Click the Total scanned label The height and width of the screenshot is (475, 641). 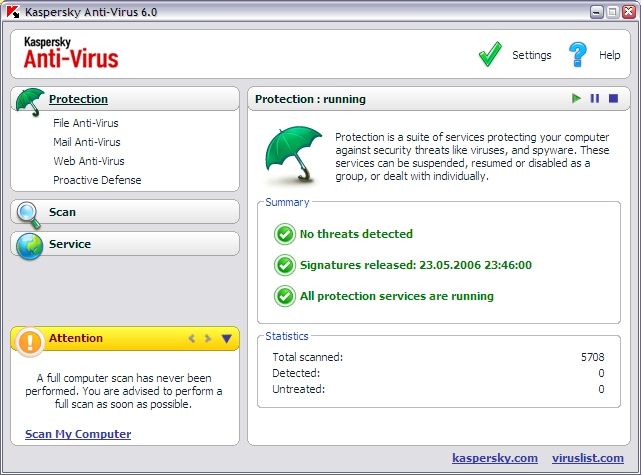307,357
